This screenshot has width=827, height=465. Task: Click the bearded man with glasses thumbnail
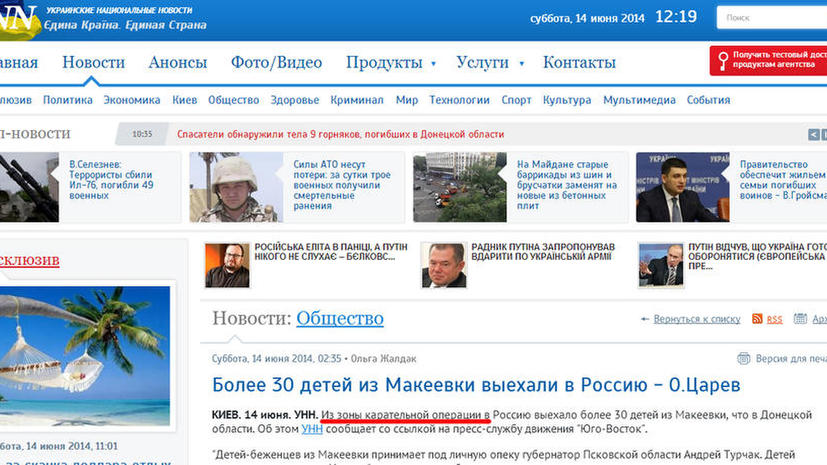[227, 265]
